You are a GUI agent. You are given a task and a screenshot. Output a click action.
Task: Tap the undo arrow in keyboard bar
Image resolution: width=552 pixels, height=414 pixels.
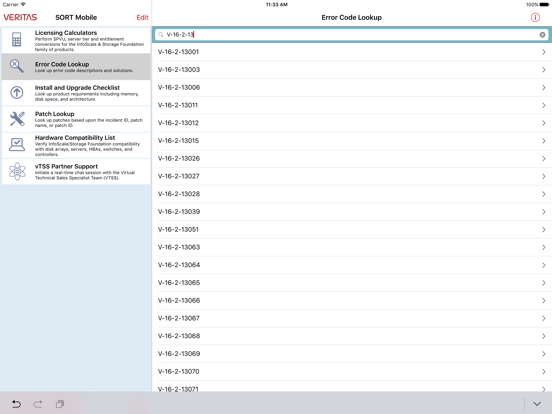(16, 404)
